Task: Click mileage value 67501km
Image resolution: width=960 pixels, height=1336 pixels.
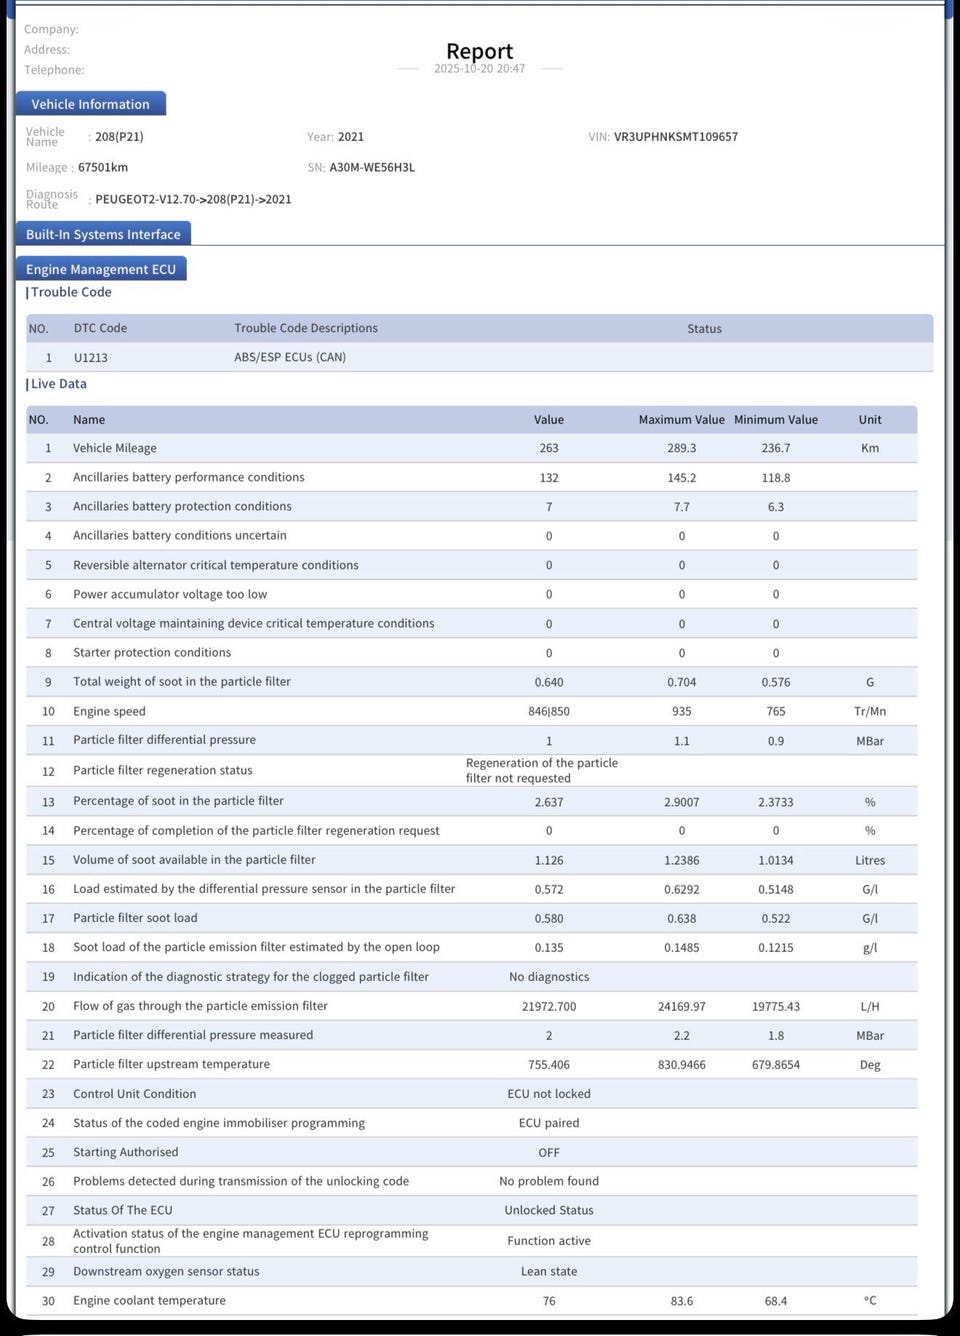Action: [x=103, y=168]
